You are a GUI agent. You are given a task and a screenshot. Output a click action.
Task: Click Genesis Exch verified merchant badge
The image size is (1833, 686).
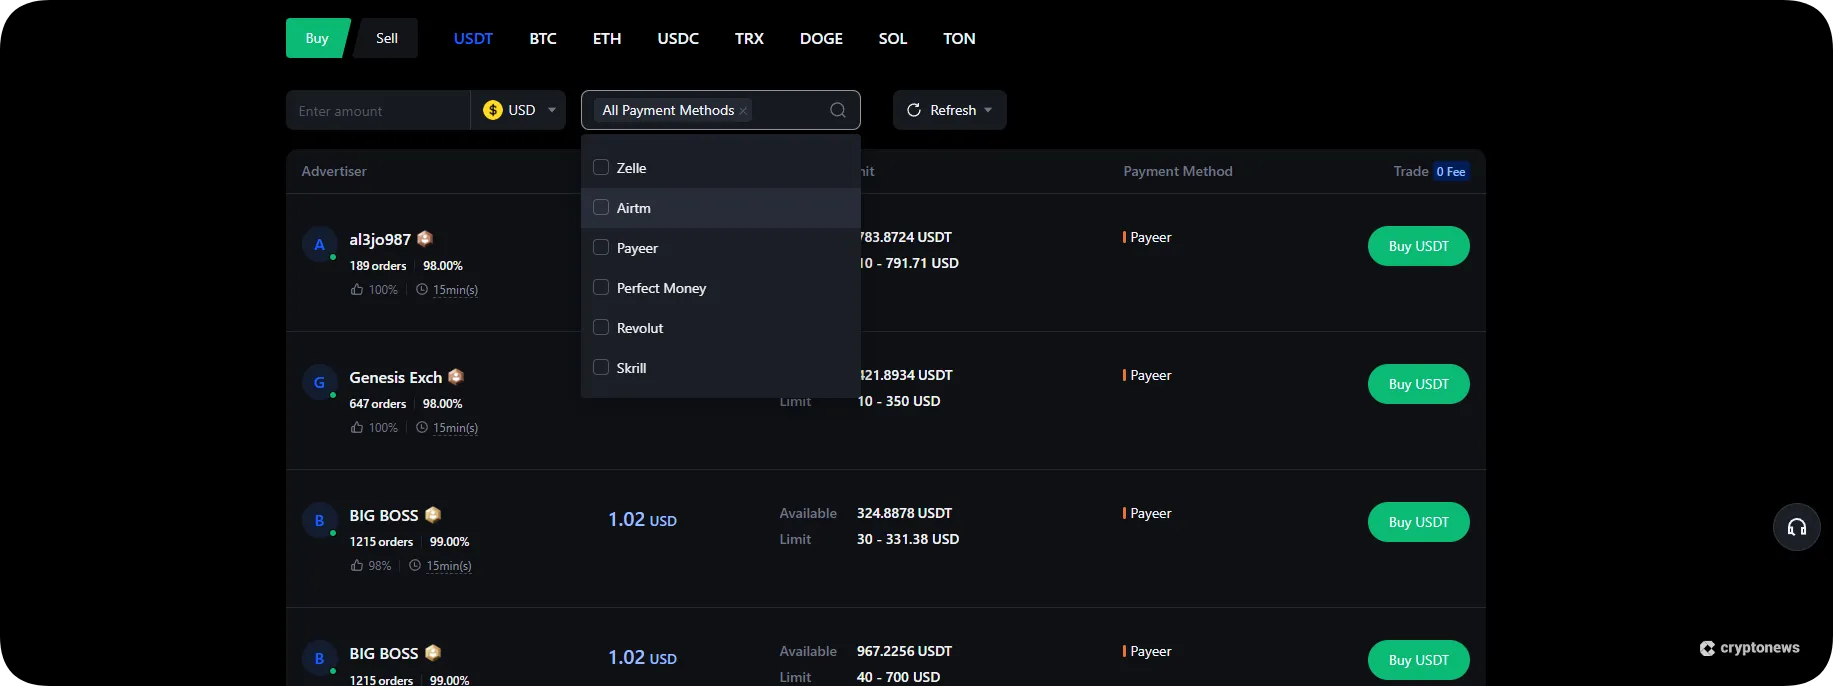point(456,376)
